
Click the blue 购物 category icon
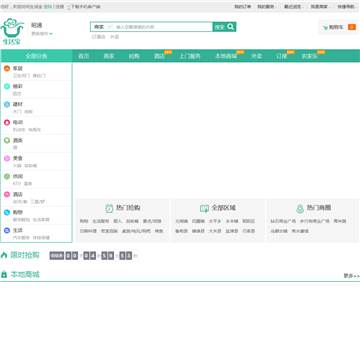tap(7, 212)
